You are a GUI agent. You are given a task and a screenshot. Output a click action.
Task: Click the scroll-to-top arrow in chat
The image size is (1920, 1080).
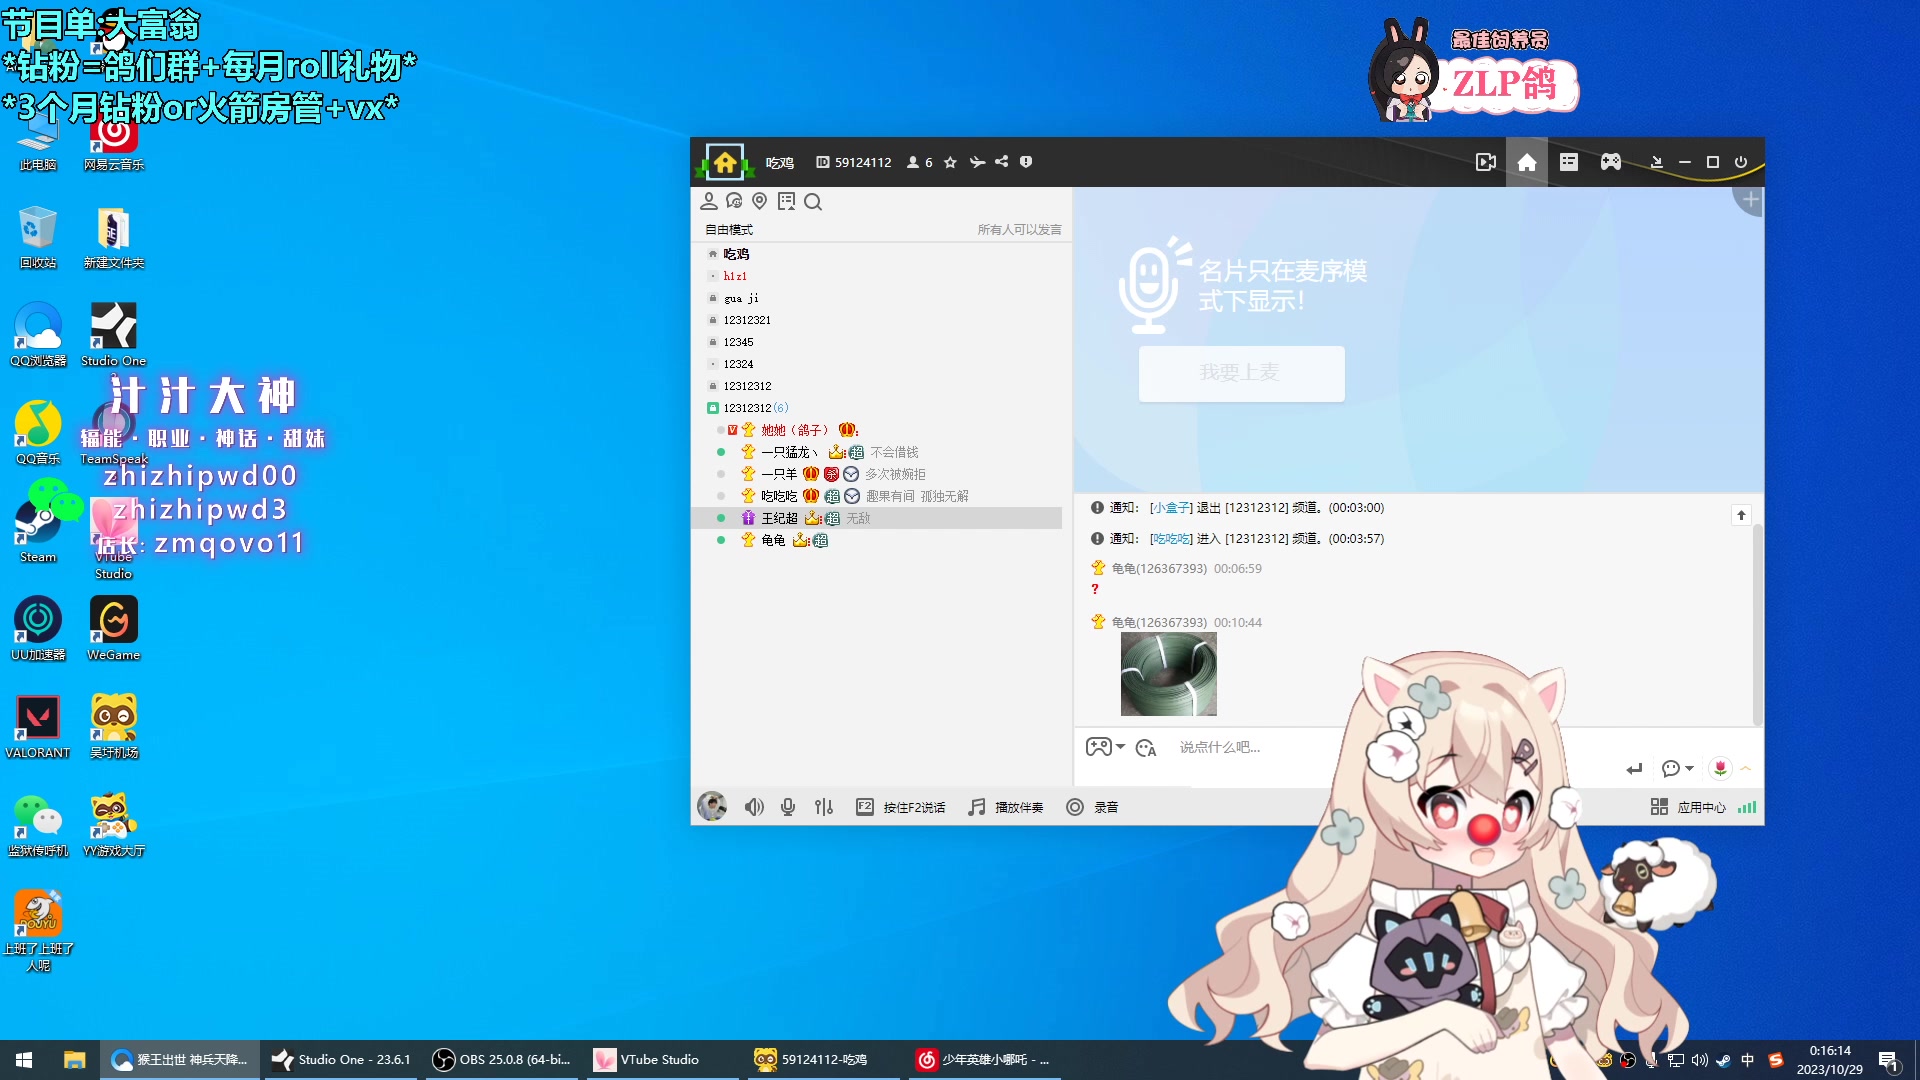[x=1741, y=515]
